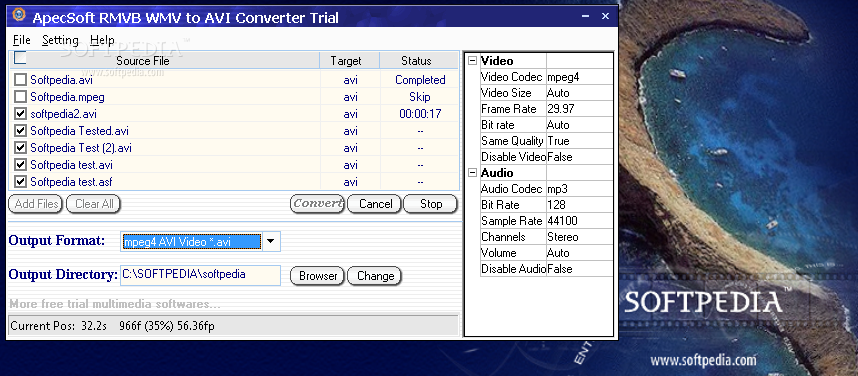The width and height of the screenshot is (858, 376).
Task: Open the Output Format dropdown arrow
Action: click(270, 241)
